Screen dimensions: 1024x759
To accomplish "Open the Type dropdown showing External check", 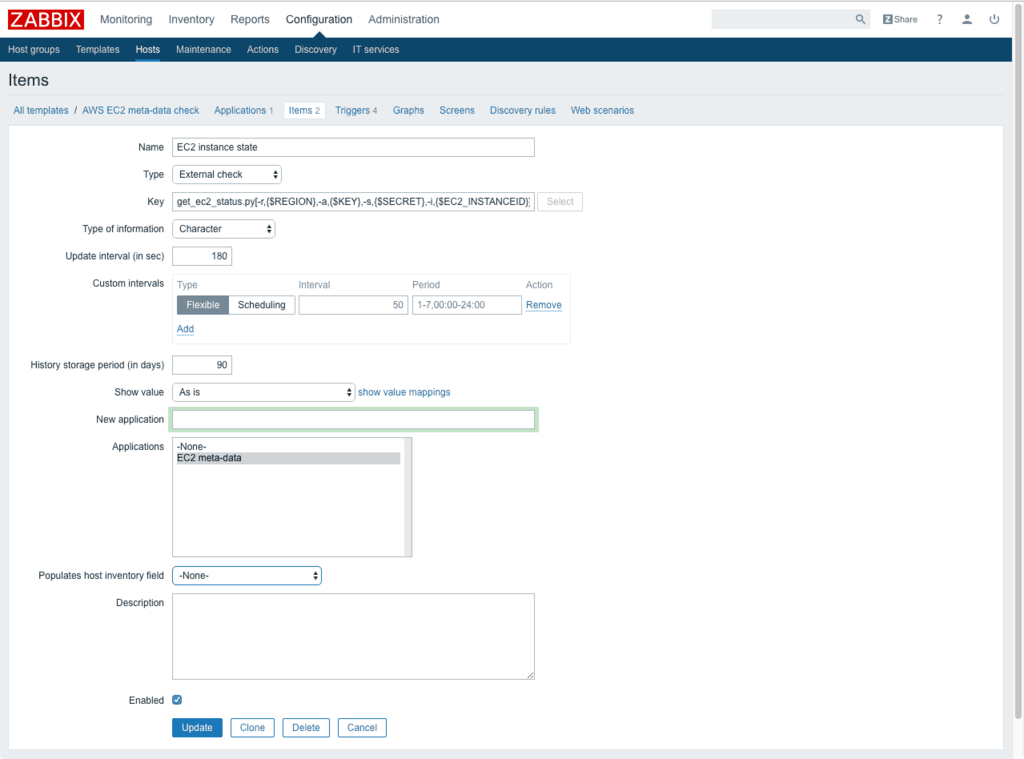I will (x=227, y=174).
